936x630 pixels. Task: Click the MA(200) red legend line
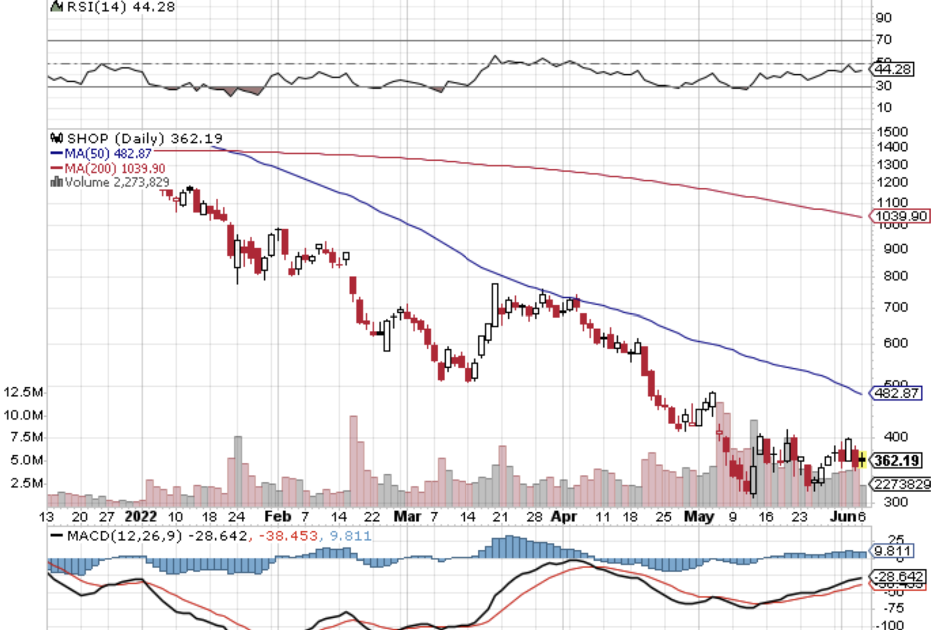tap(56, 168)
